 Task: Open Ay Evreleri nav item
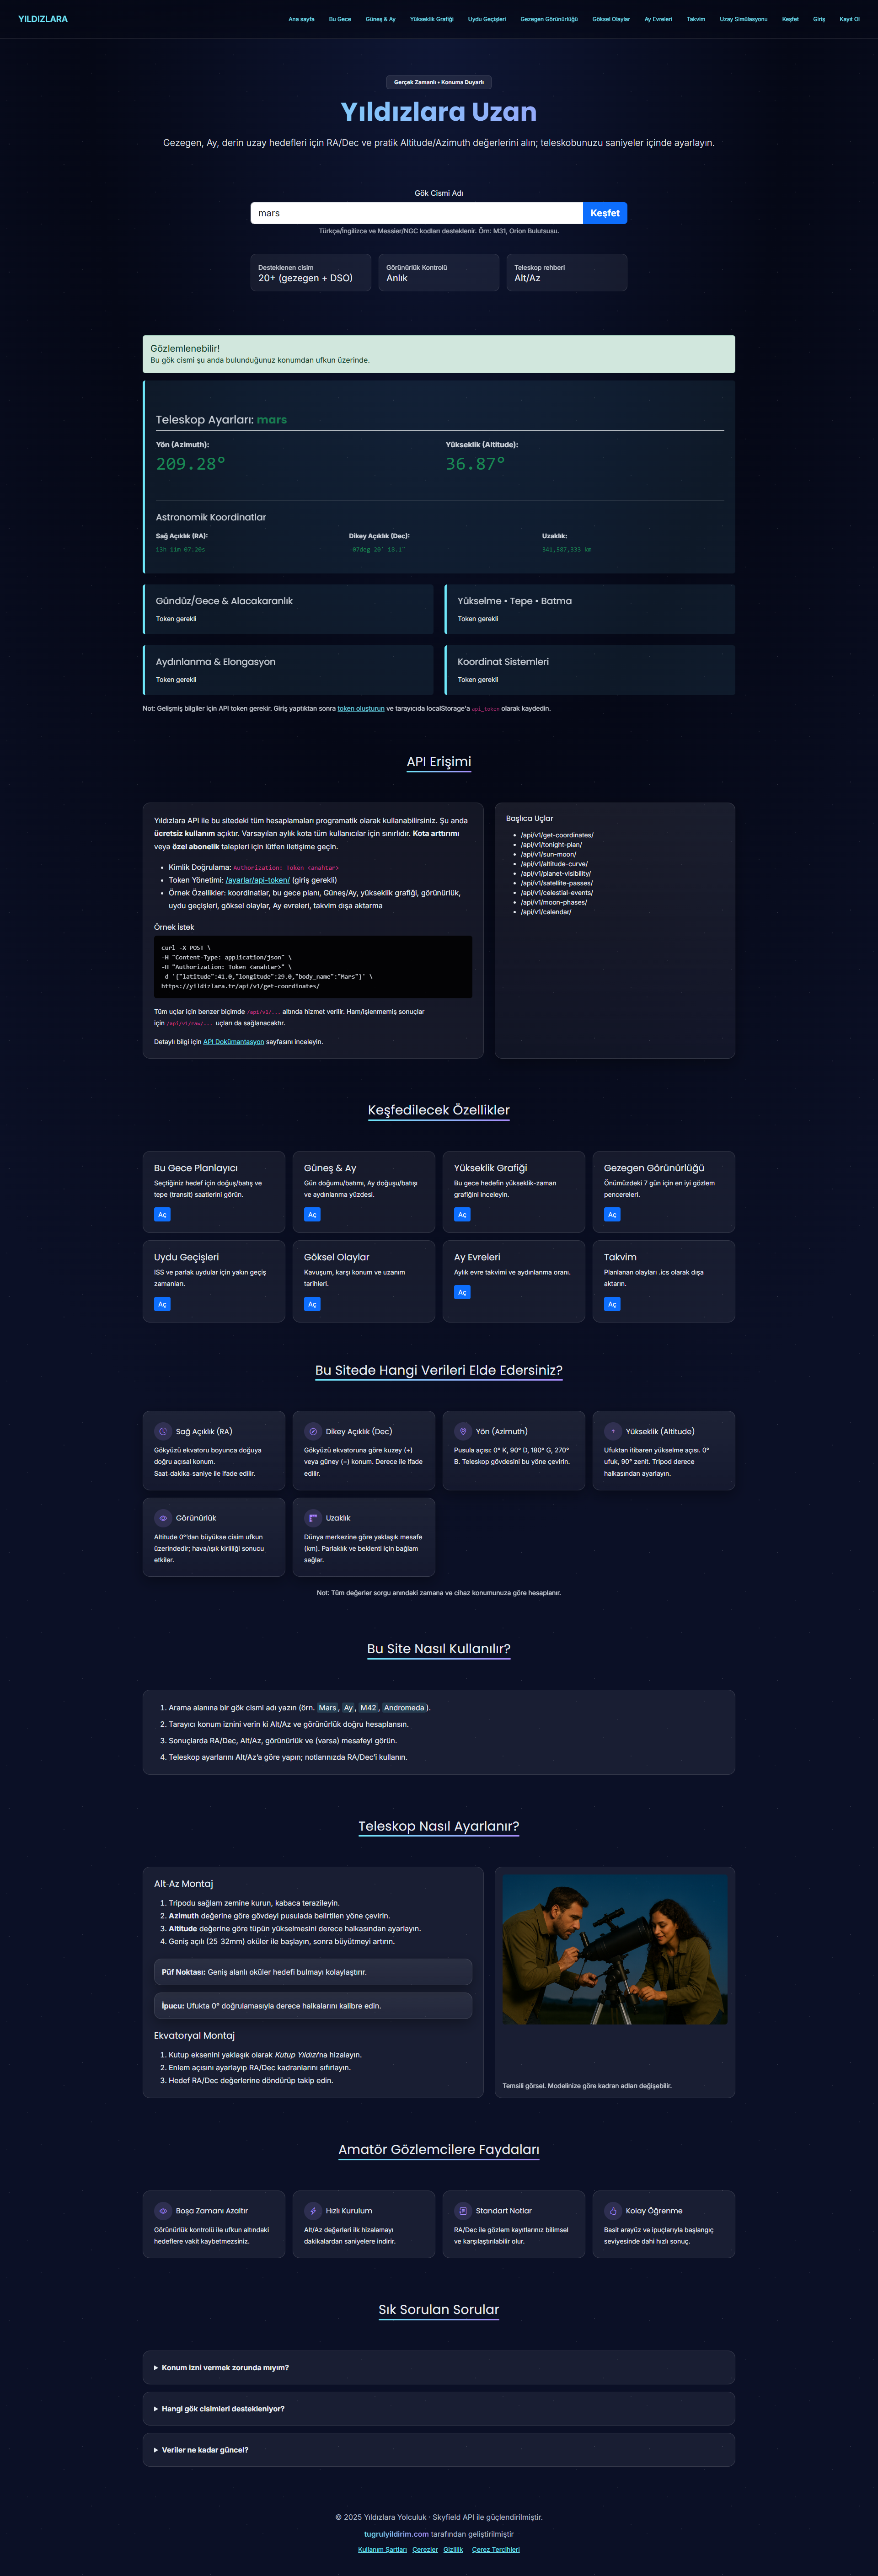point(658,19)
